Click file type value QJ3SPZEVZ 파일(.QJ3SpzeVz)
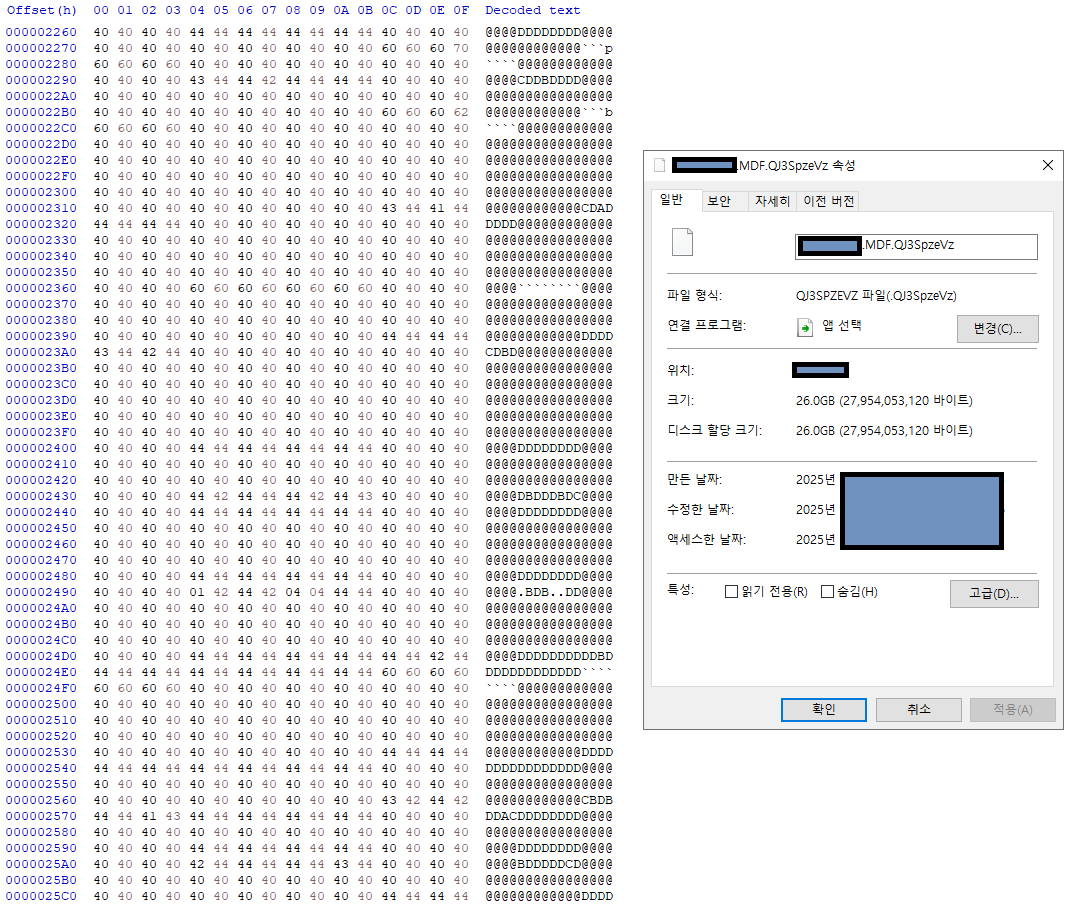This screenshot has height=904, width=1075. (876, 295)
